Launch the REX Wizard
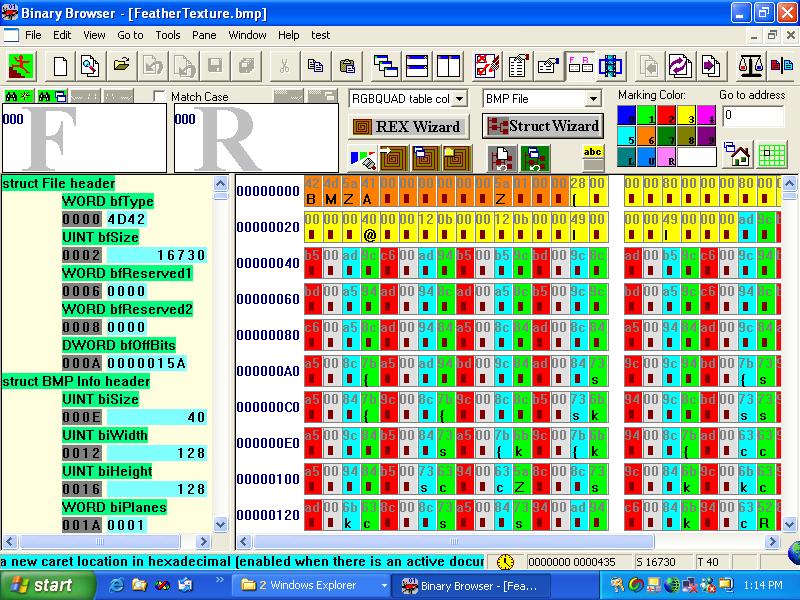 tap(410, 127)
